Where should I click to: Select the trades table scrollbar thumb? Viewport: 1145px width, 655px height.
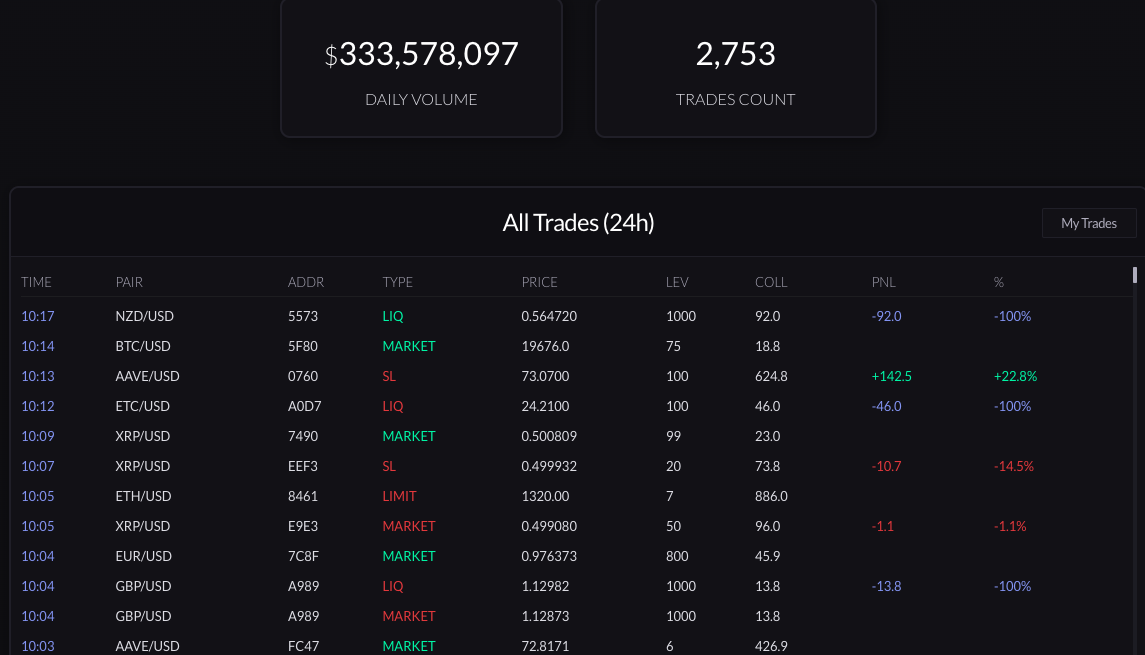tap(1135, 275)
